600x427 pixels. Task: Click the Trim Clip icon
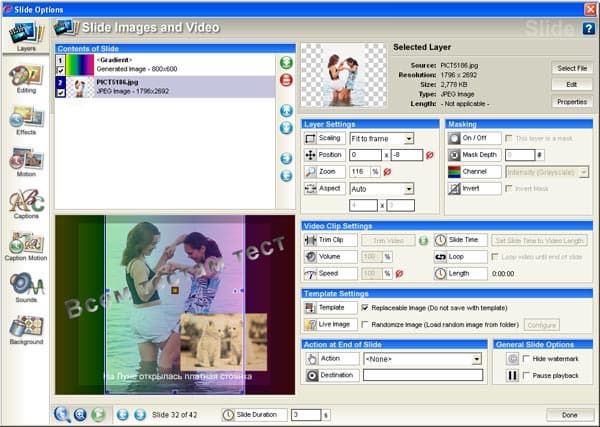pyautogui.click(x=310, y=240)
